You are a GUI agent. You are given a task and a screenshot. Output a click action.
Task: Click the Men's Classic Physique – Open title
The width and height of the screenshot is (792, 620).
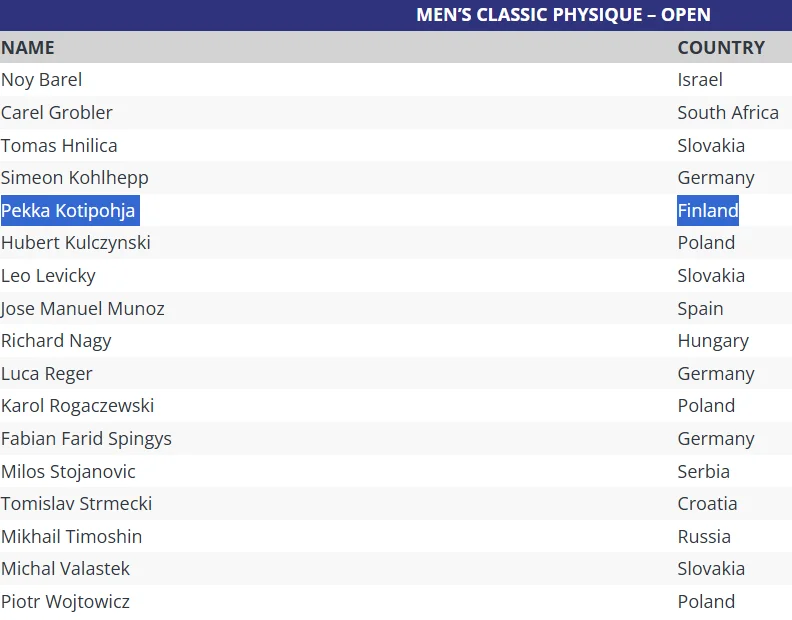[x=563, y=15]
